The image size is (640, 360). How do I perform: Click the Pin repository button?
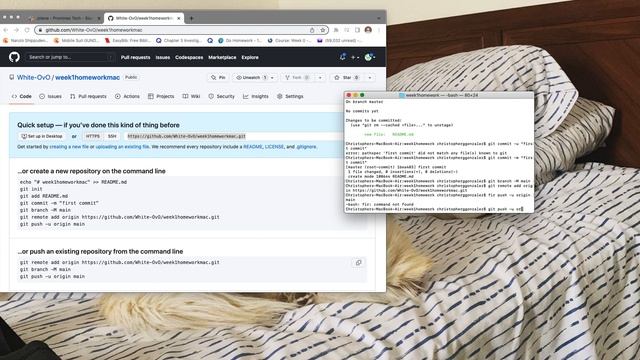click(x=218, y=78)
